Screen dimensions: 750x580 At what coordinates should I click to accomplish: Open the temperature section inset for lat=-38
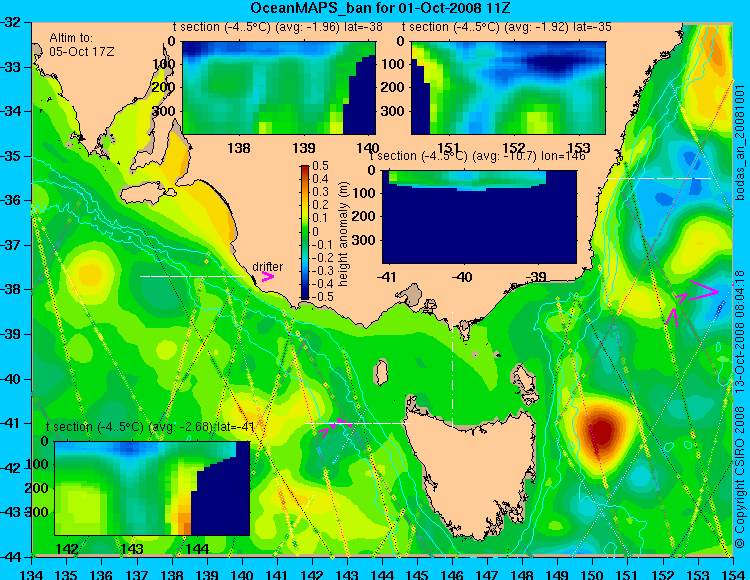279,88
